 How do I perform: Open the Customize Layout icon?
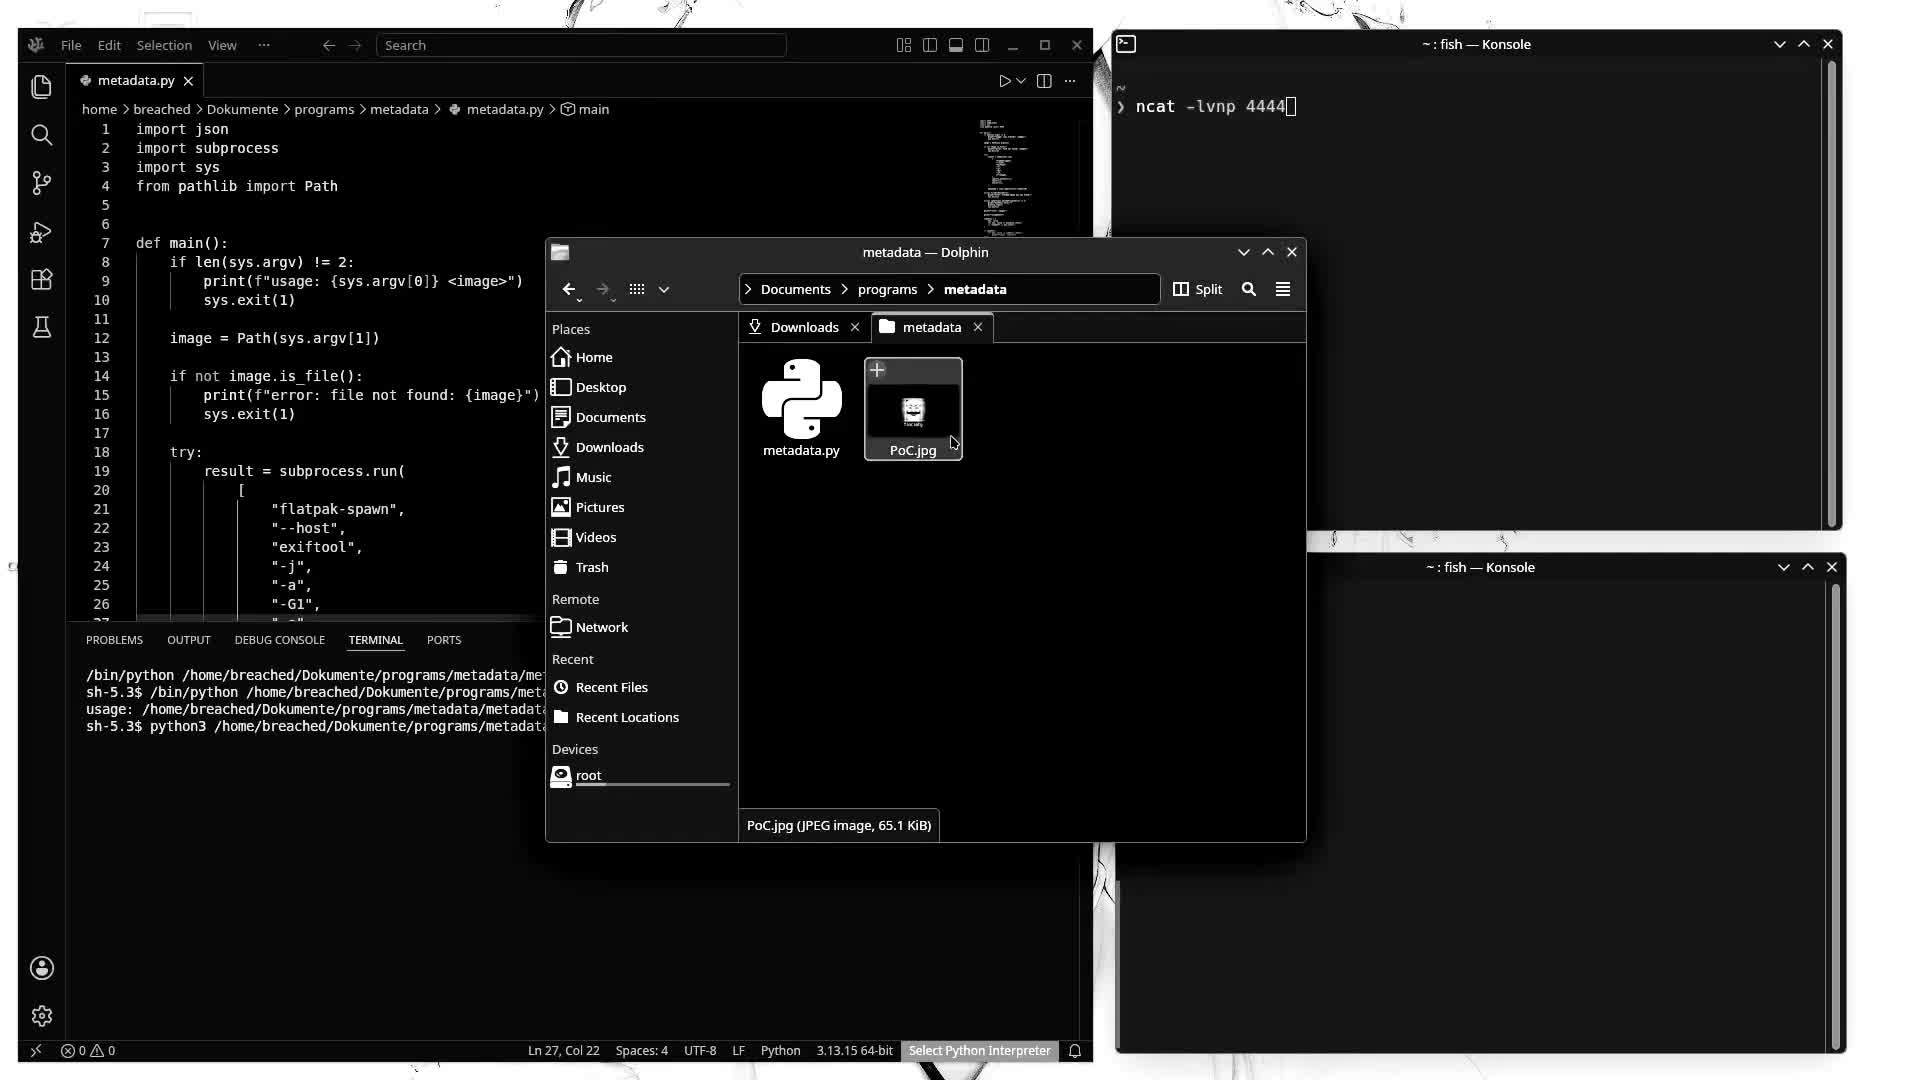click(904, 45)
